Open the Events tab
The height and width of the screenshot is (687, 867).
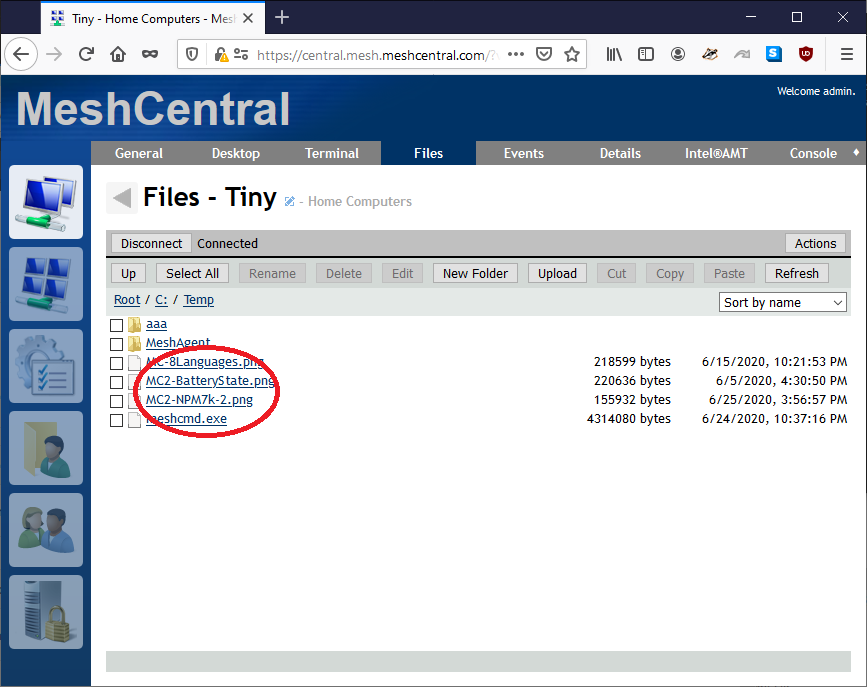[523, 153]
